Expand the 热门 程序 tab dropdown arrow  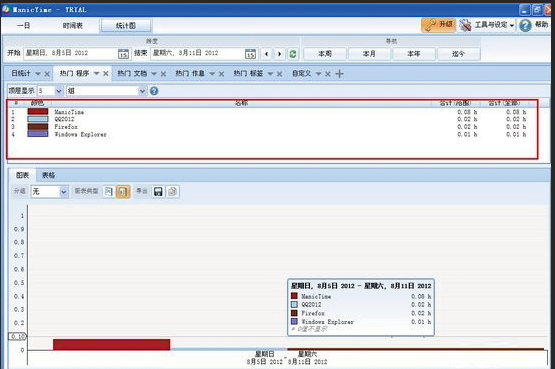tap(96, 73)
